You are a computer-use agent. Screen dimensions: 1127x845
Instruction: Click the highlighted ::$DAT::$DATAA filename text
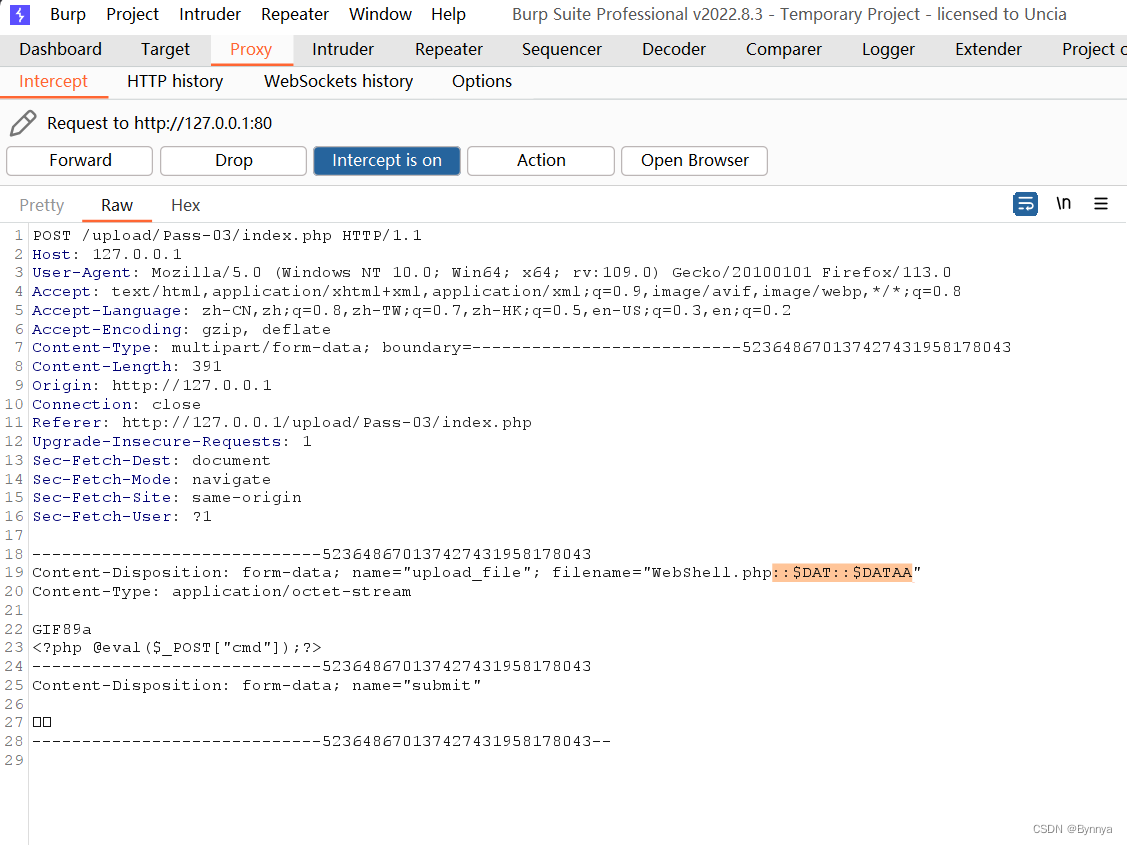(x=842, y=573)
